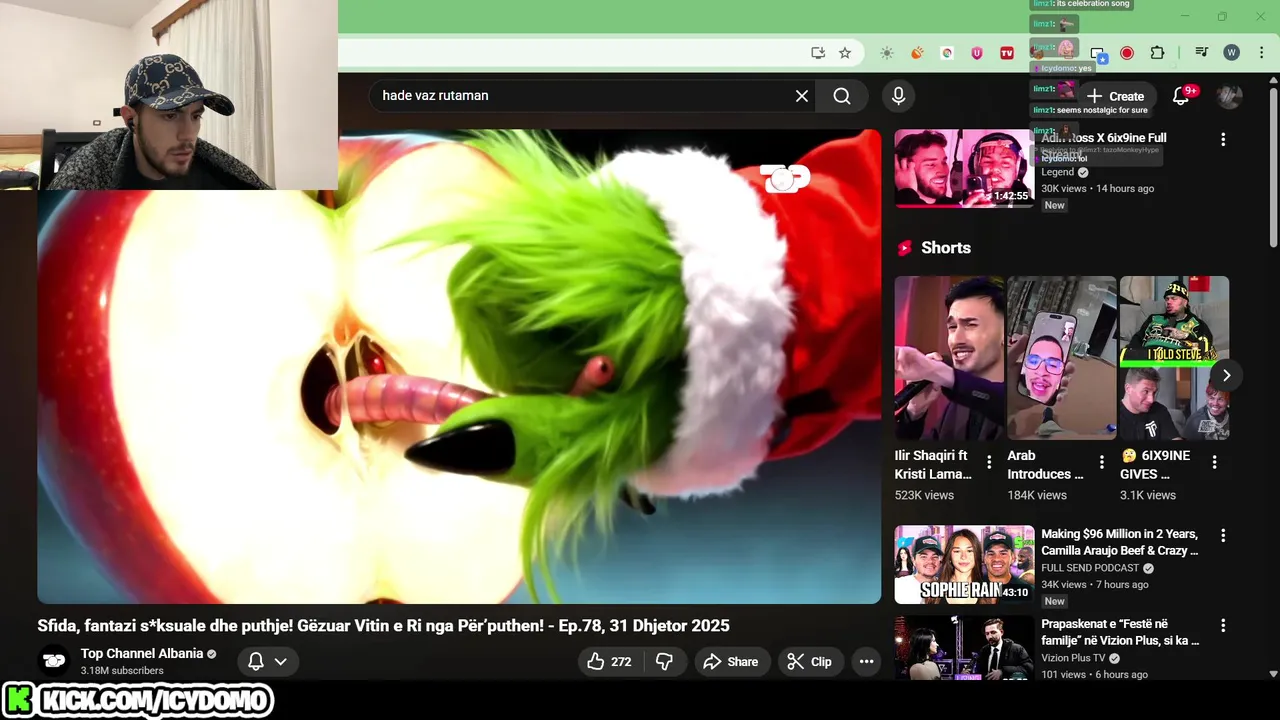Viewport: 1280px width, 720px height.
Task: Open the Chrome profile 'W' avatar
Action: click(1232, 53)
